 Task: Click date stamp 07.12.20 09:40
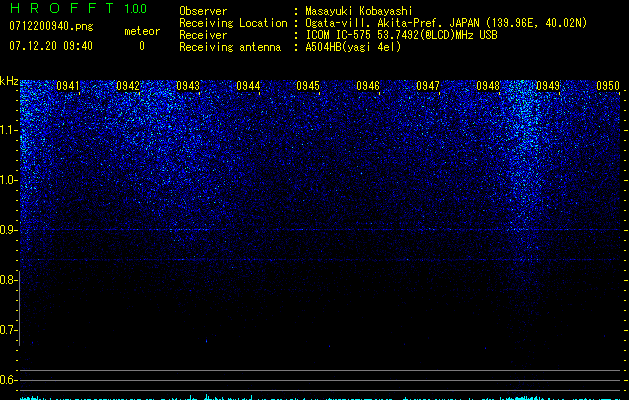tap(51, 46)
